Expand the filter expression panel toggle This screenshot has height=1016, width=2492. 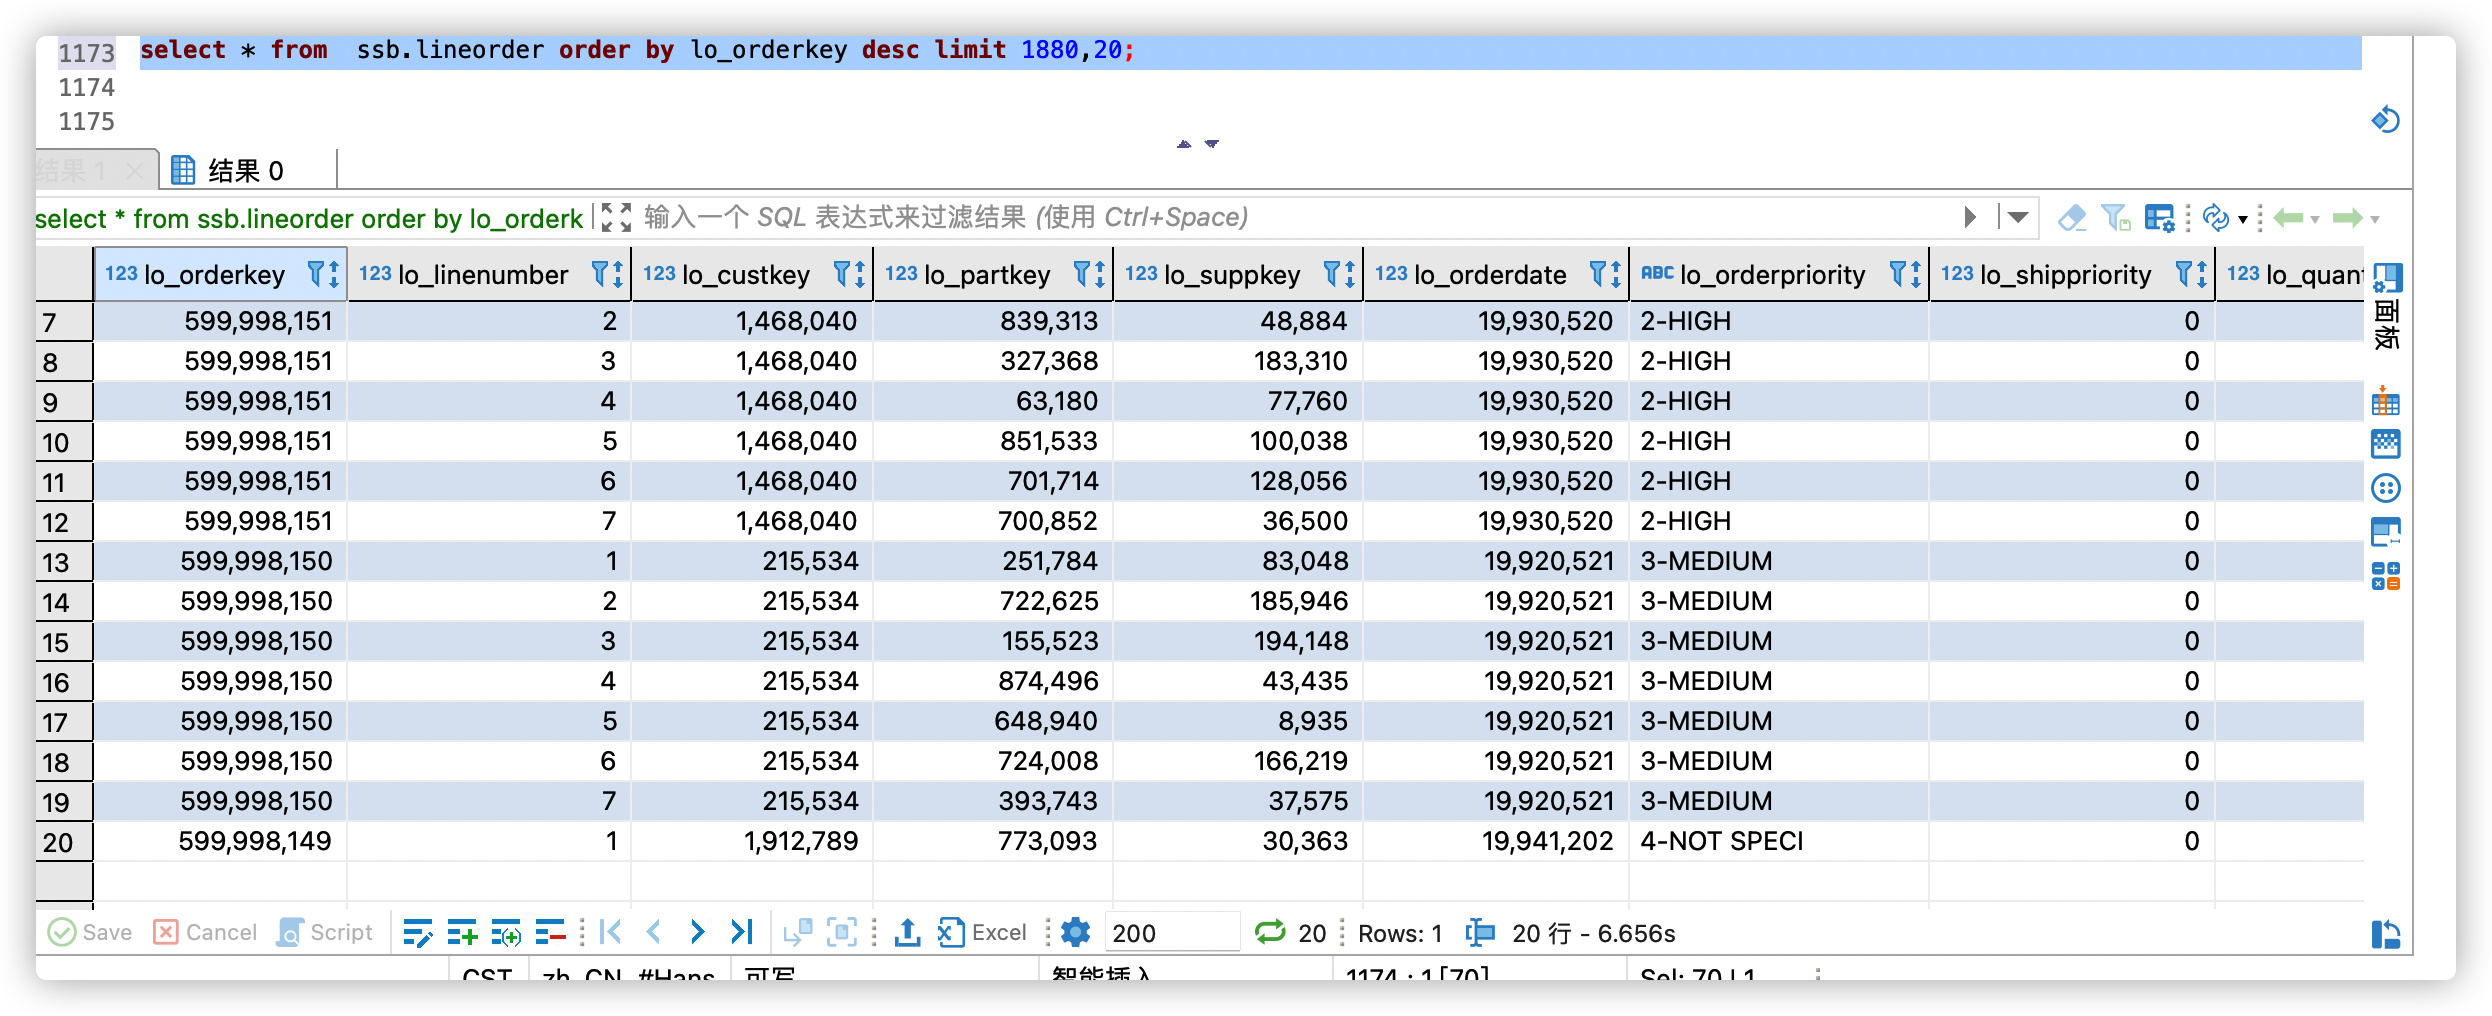pyautogui.click(x=617, y=218)
